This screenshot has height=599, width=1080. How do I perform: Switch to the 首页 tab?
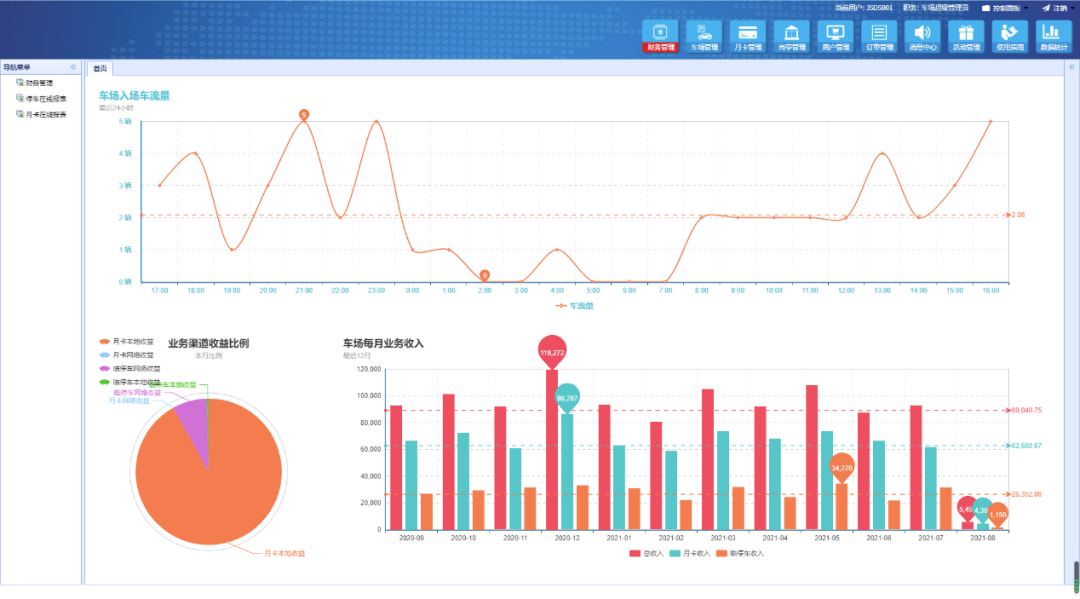pyautogui.click(x=100, y=68)
